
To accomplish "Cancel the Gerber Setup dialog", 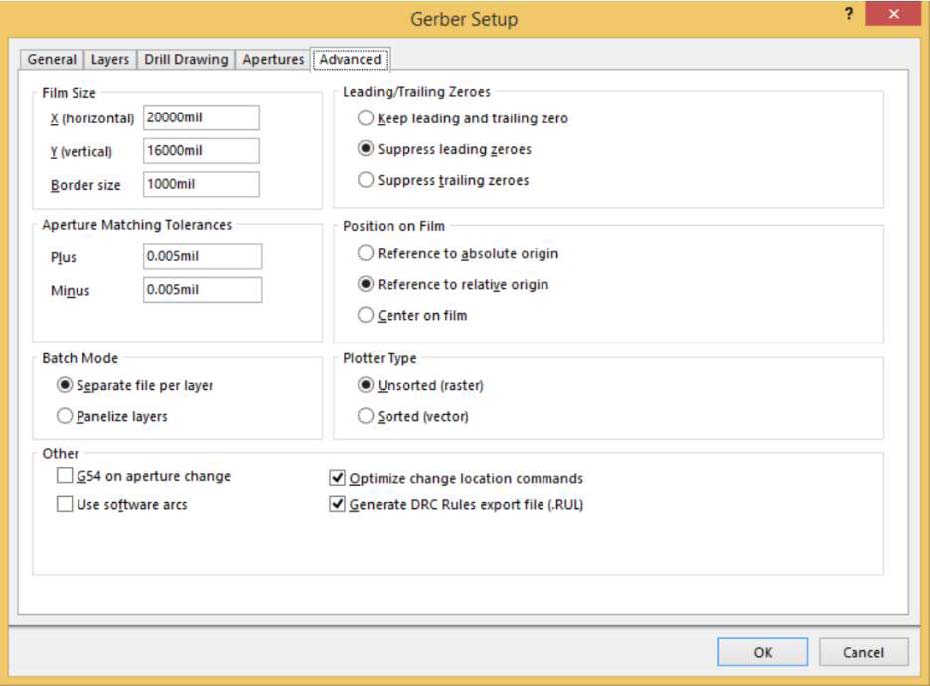I will 863,652.
